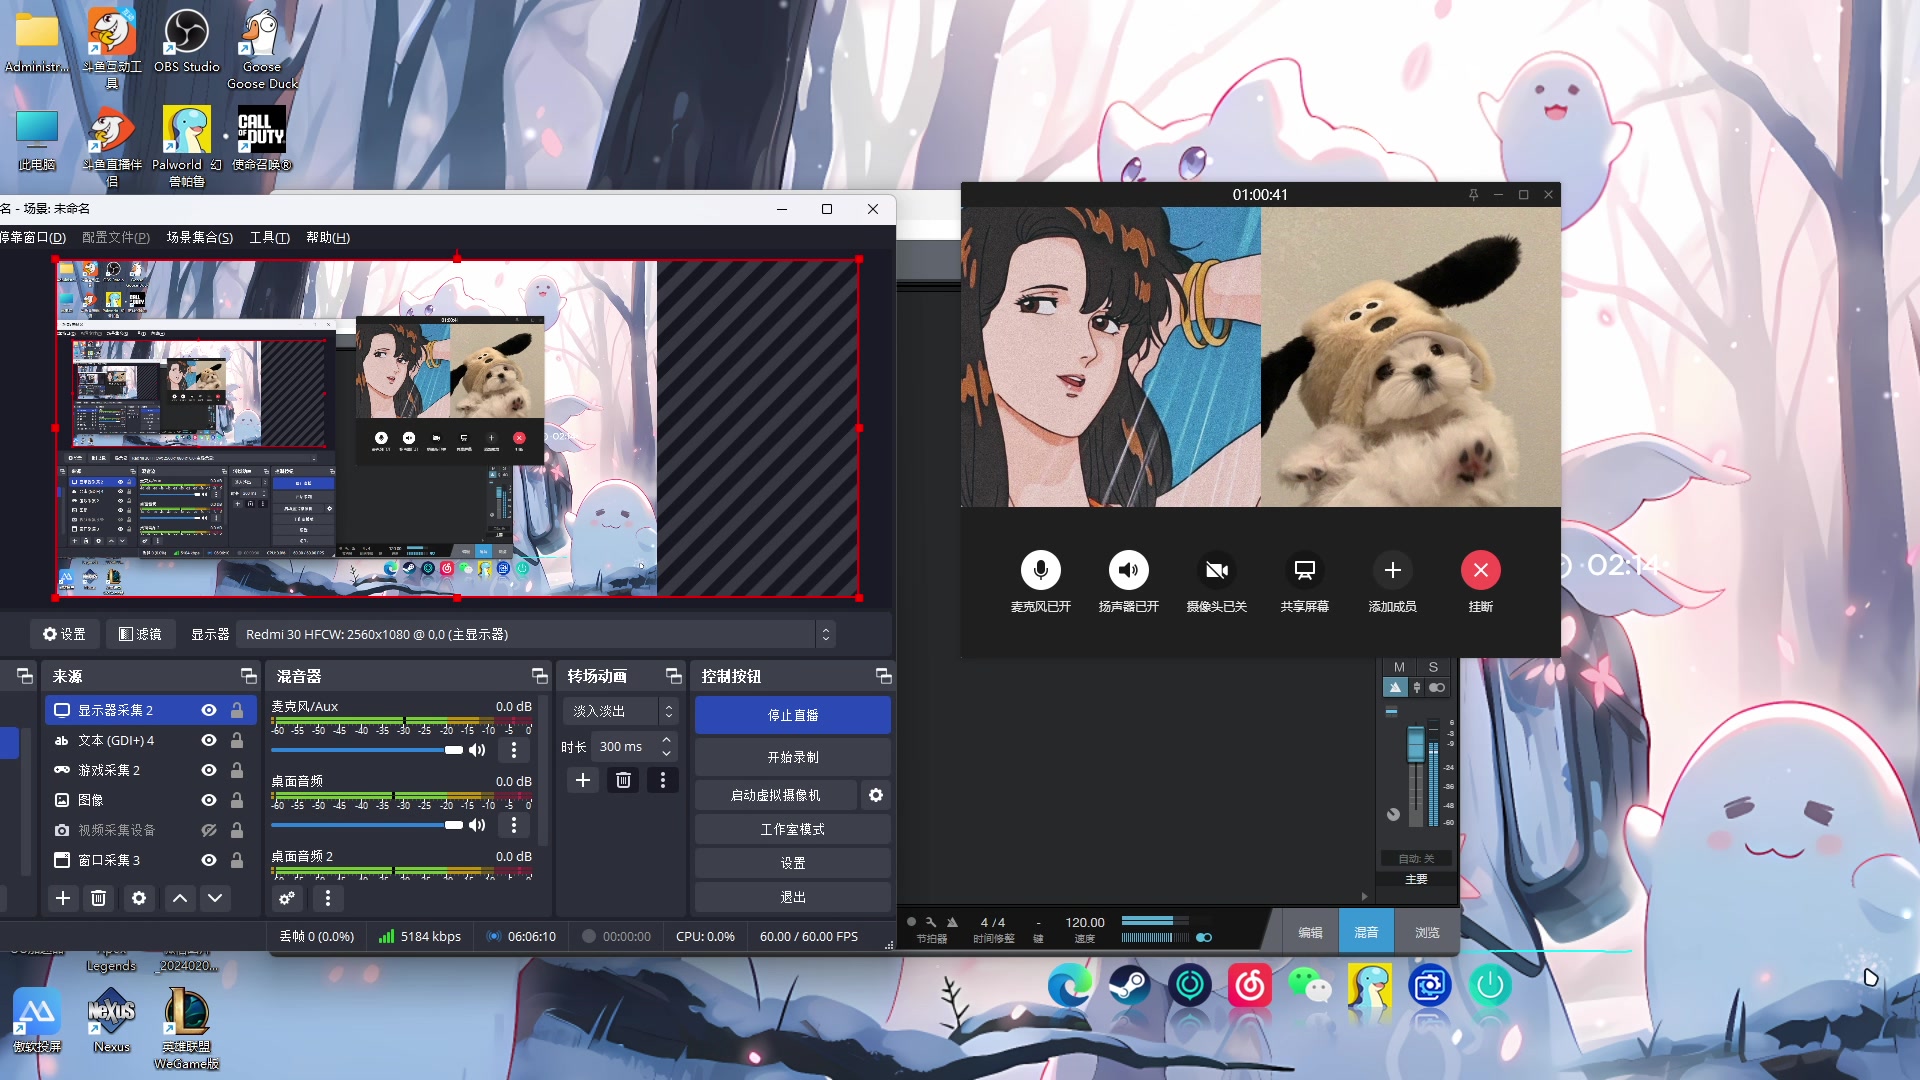Open the 帮助(H) menu
Image resolution: width=1920 pixels, height=1080 pixels.
coord(328,237)
